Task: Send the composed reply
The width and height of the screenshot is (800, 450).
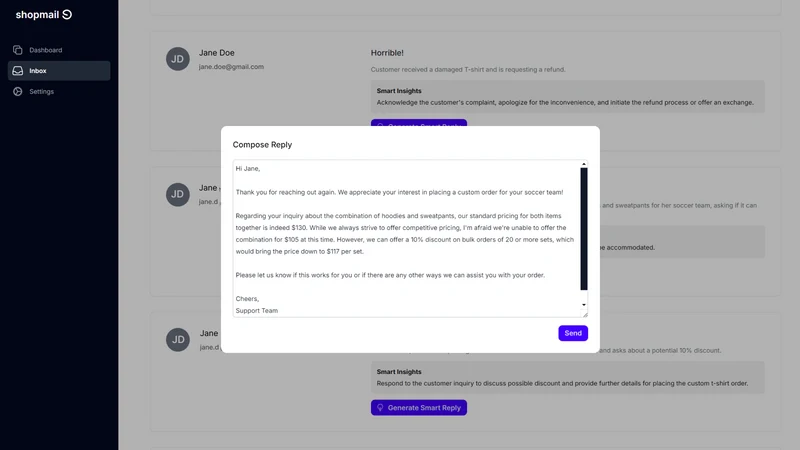Action: coord(572,333)
